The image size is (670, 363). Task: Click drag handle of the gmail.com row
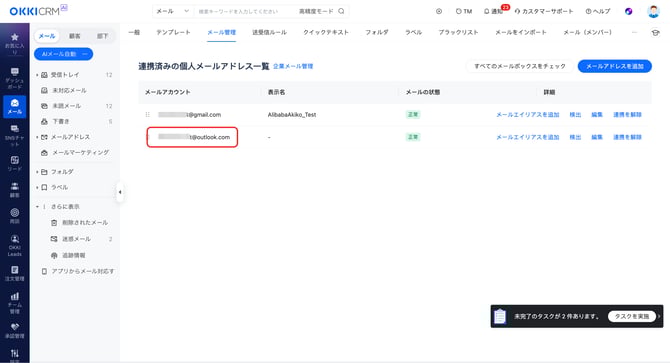click(x=147, y=114)
